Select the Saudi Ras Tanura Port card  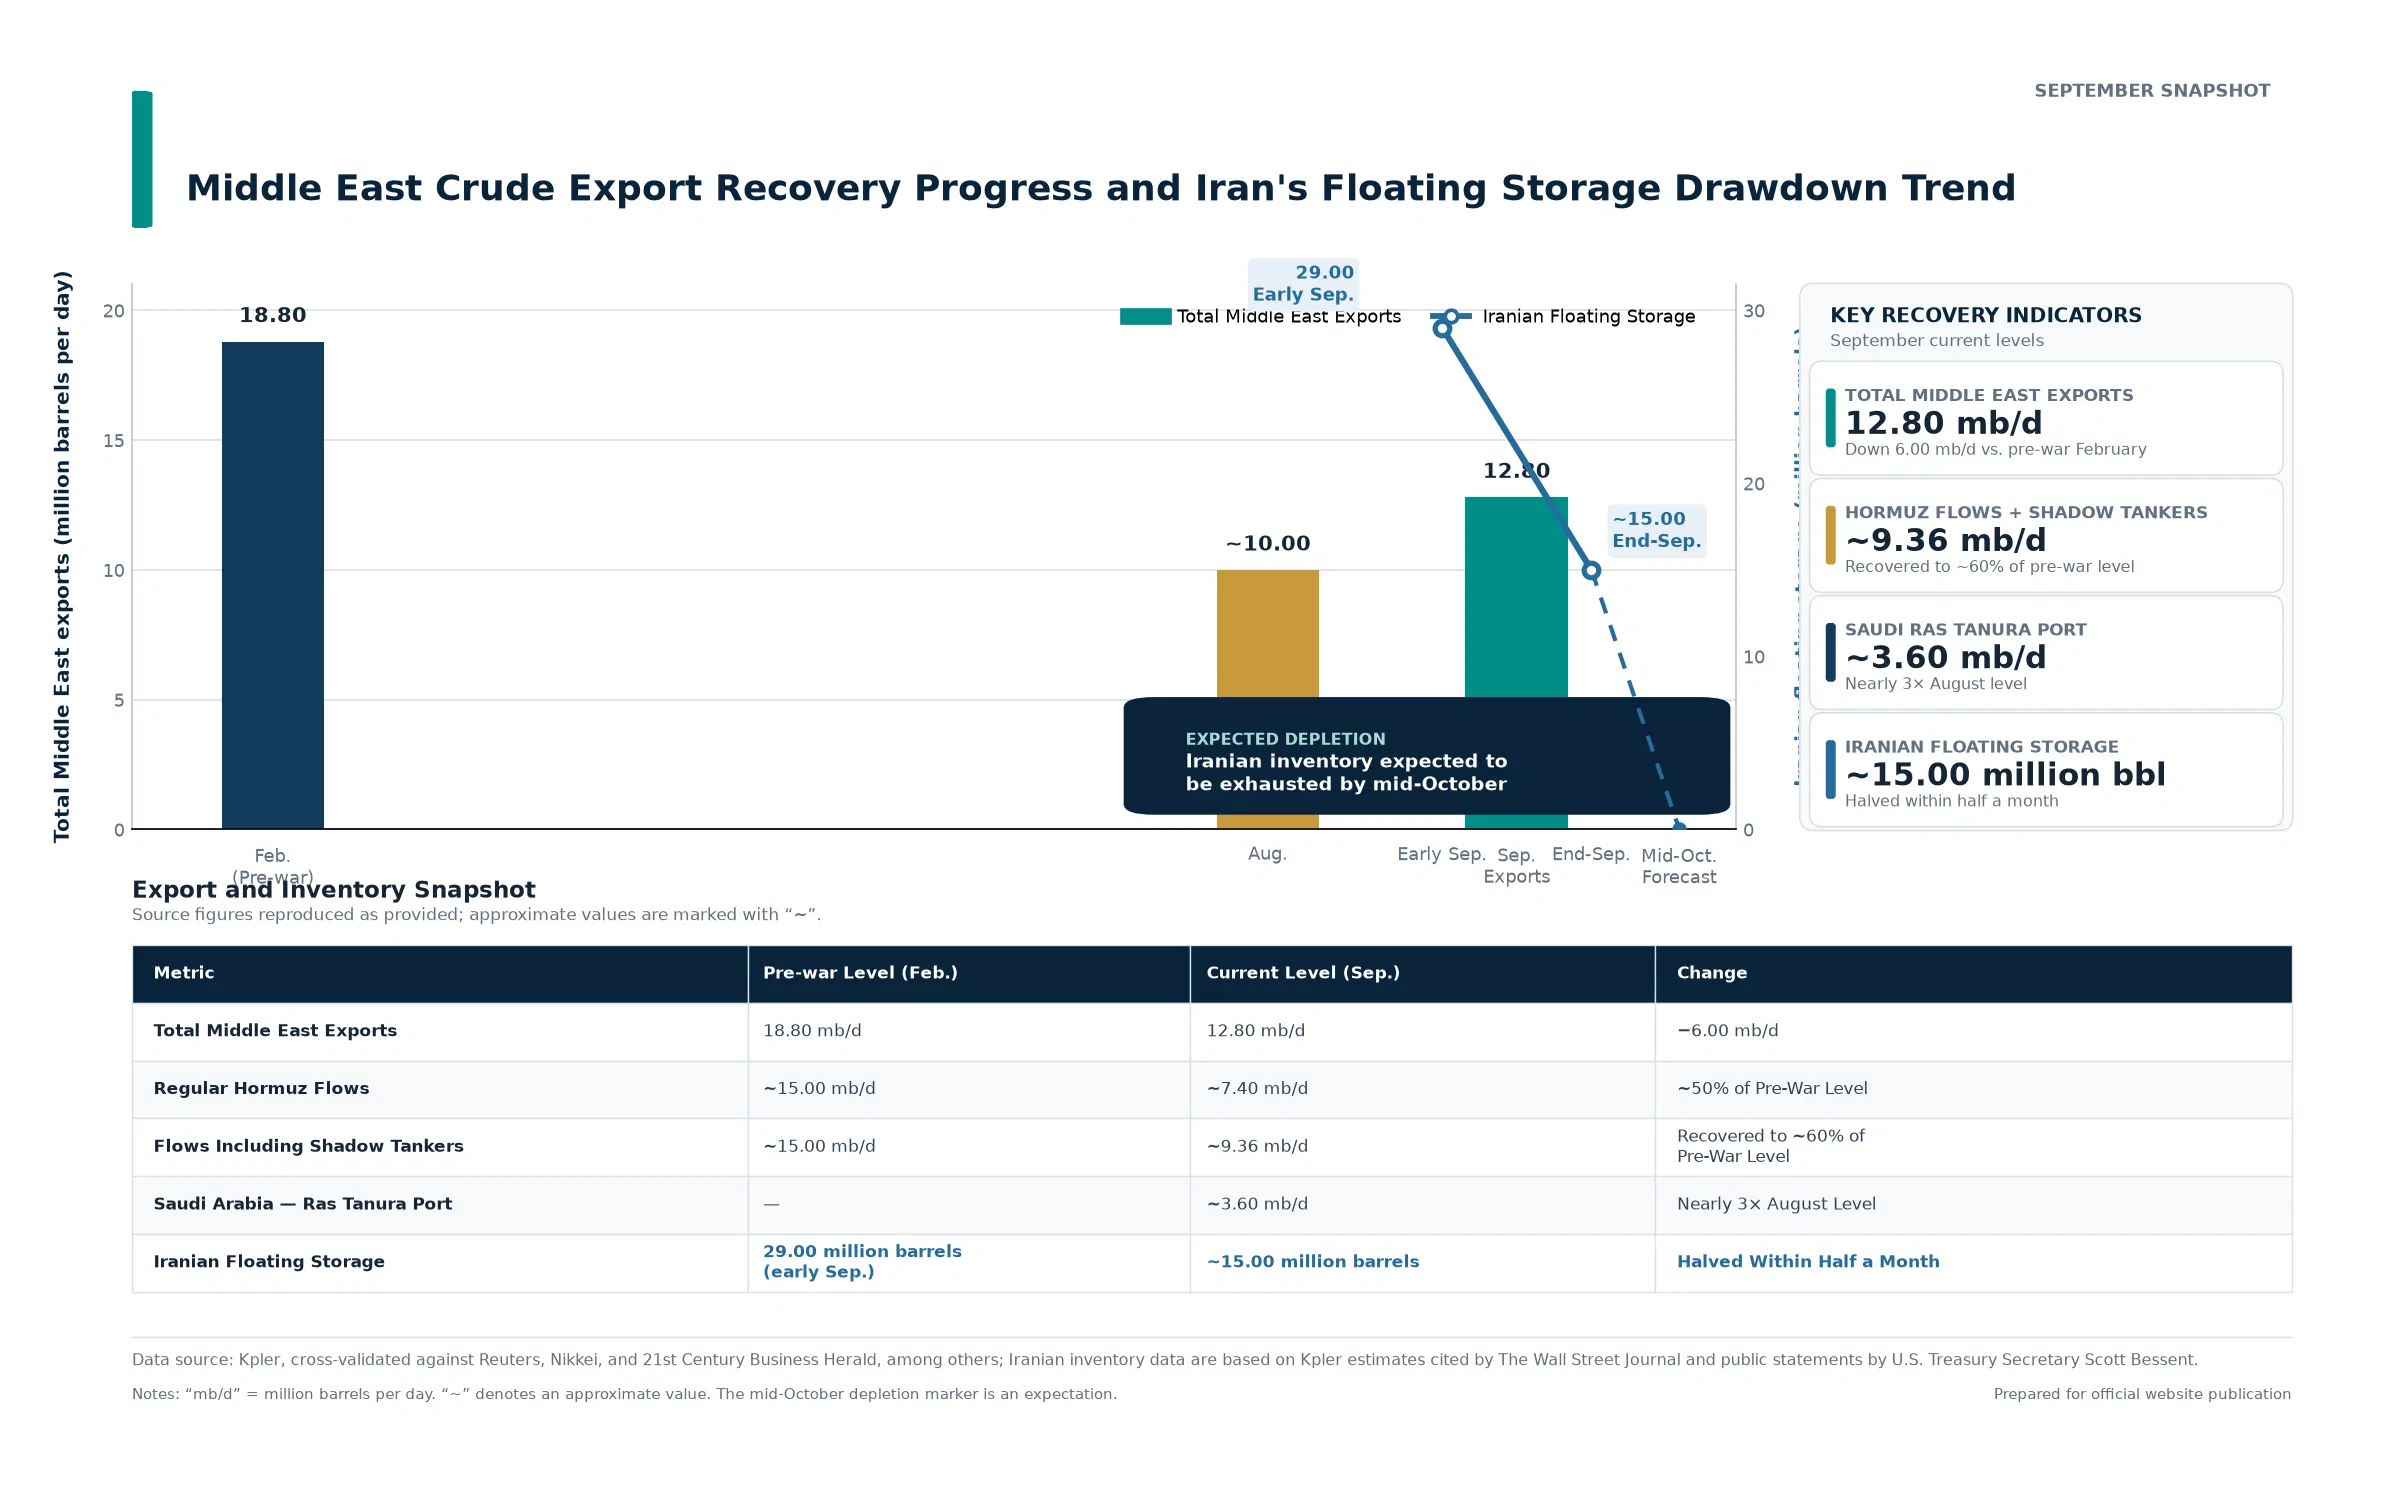[2046, 652]
